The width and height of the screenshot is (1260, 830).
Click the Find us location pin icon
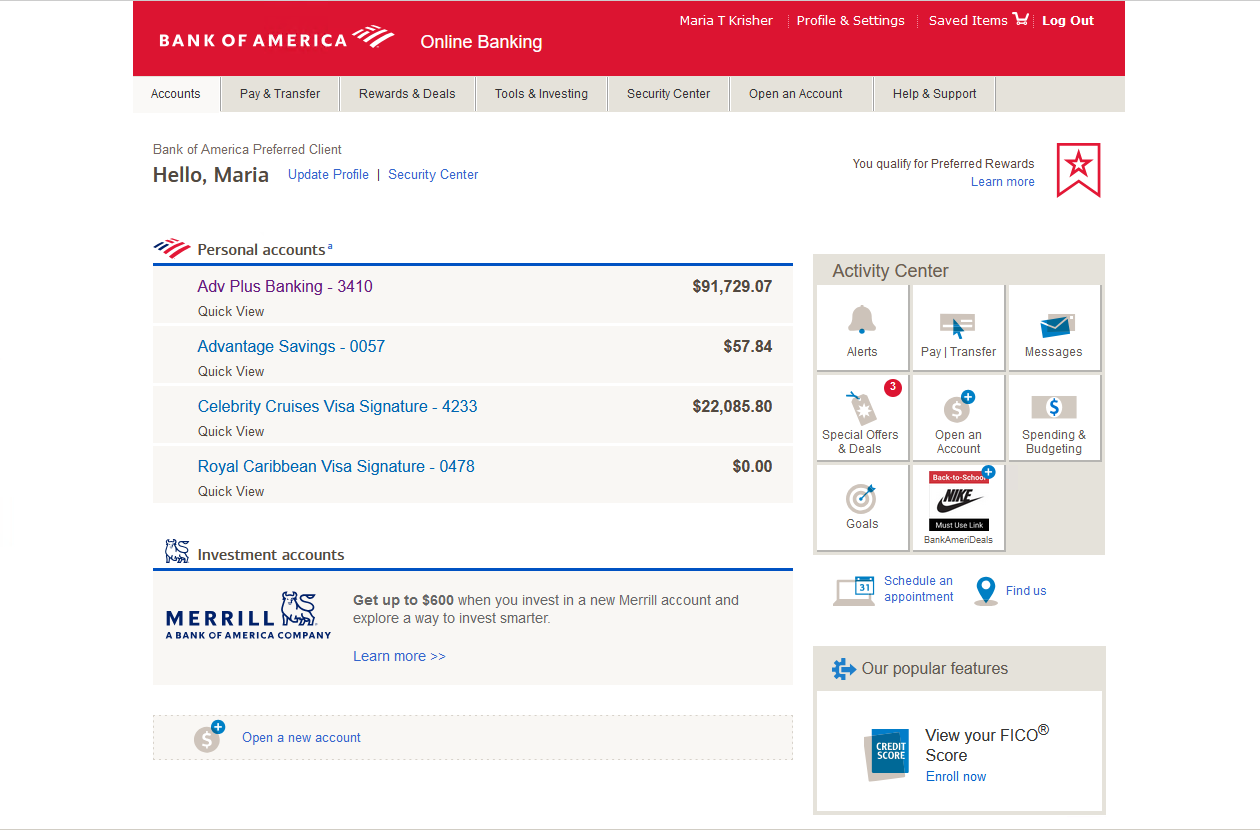click(x=986, y=591)
